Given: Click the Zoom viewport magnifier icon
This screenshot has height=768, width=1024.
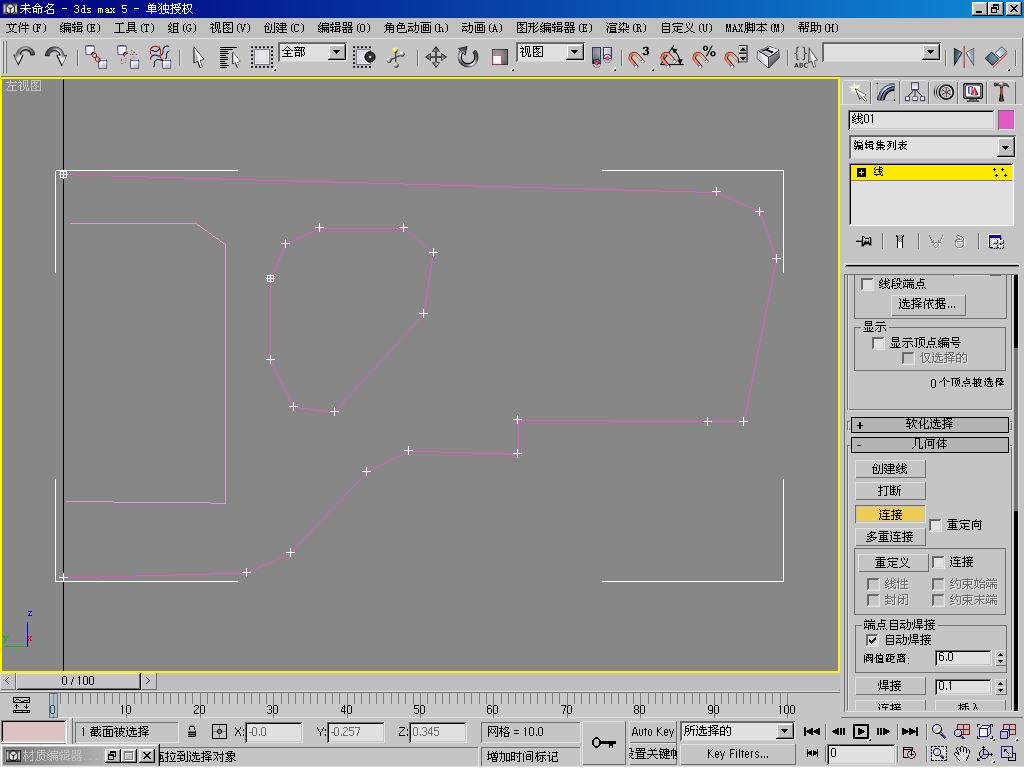Looking at the screenshot, I should tap(938, 731).
